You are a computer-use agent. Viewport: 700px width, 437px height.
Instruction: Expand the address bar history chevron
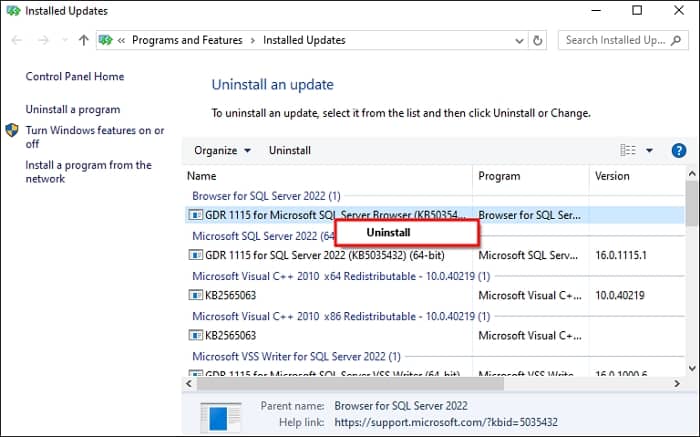[x=519, y=41]
